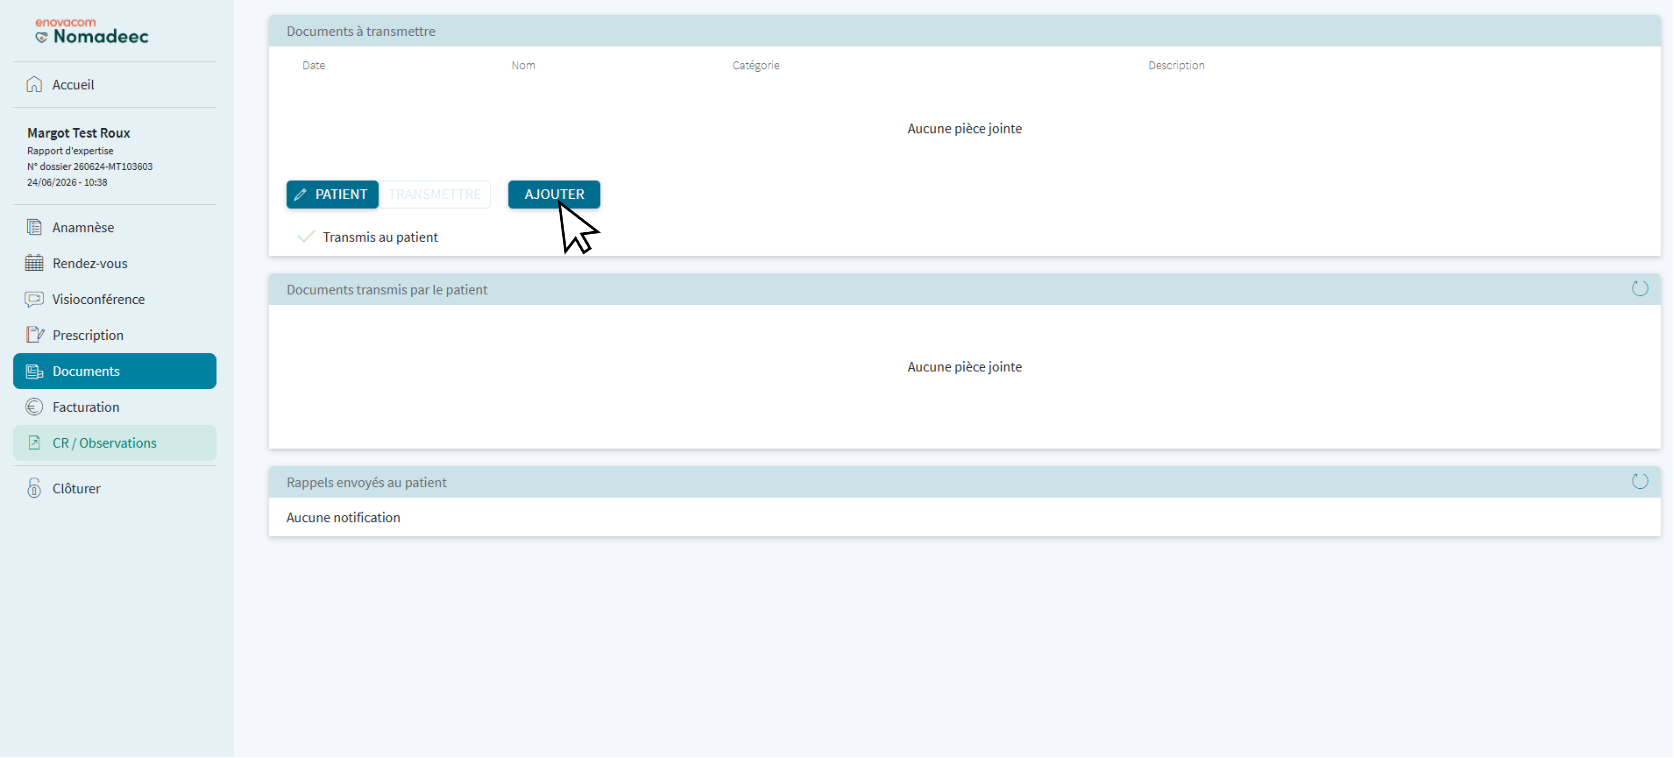Viewport: 1674px width, 758px height.
Task: Click the Accueil home icon
Action: [34, 85]
